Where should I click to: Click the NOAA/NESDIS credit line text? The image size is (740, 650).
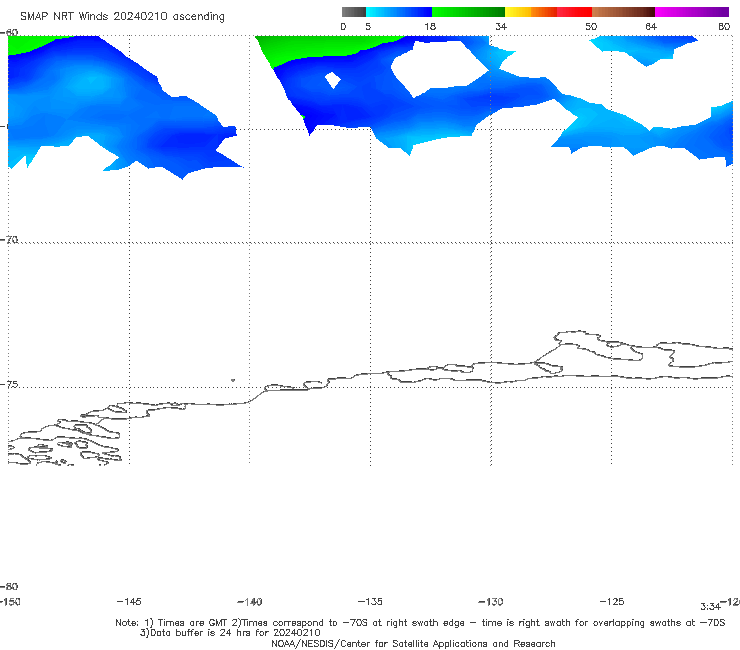pyautogui.click(x=413, y=643)
